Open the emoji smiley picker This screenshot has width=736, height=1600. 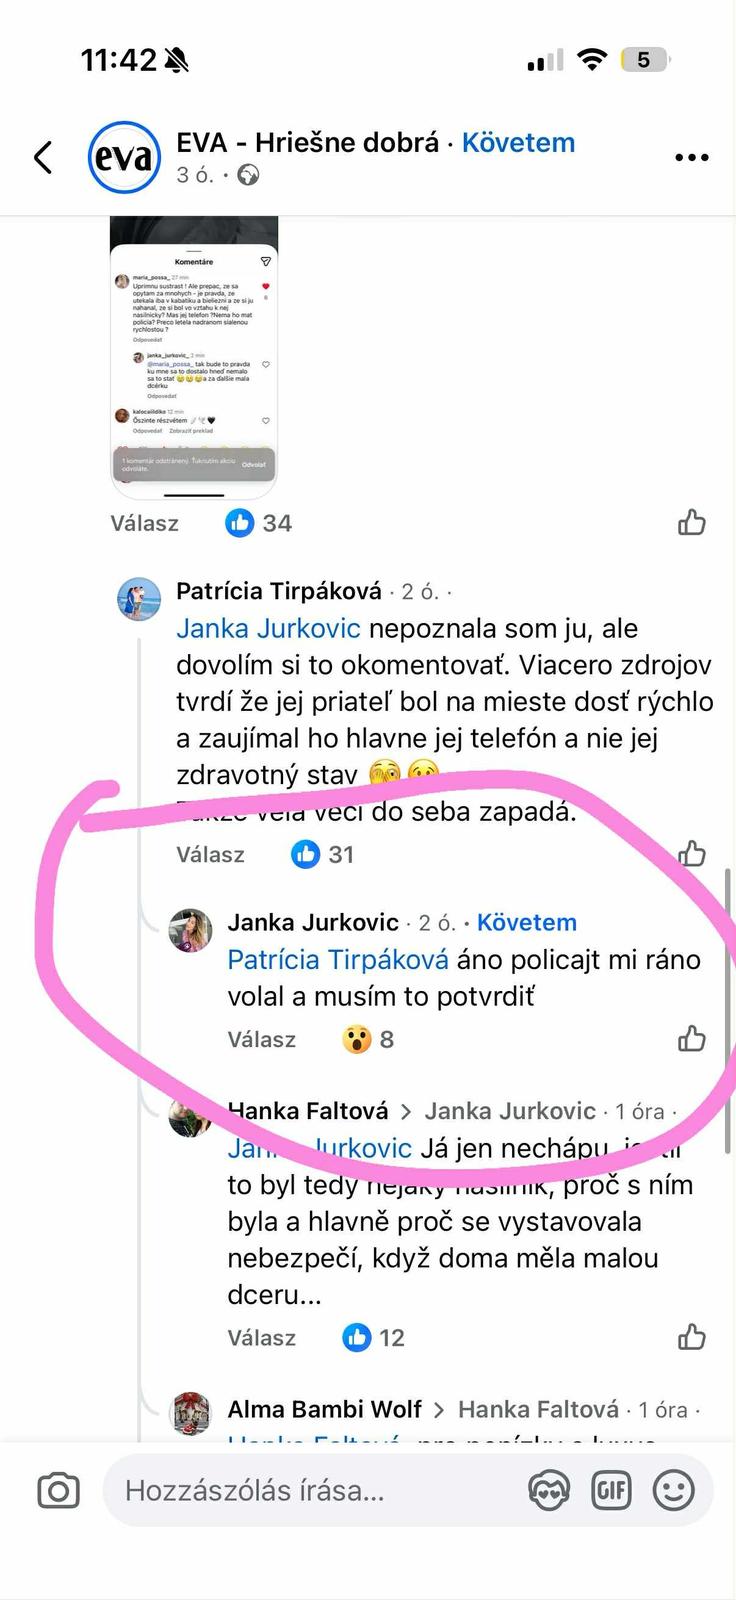point(673,1491)
